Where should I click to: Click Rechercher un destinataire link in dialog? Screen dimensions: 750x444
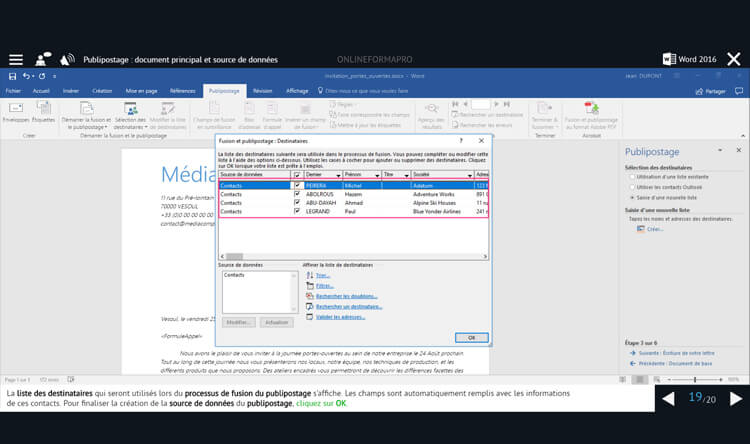349,307
